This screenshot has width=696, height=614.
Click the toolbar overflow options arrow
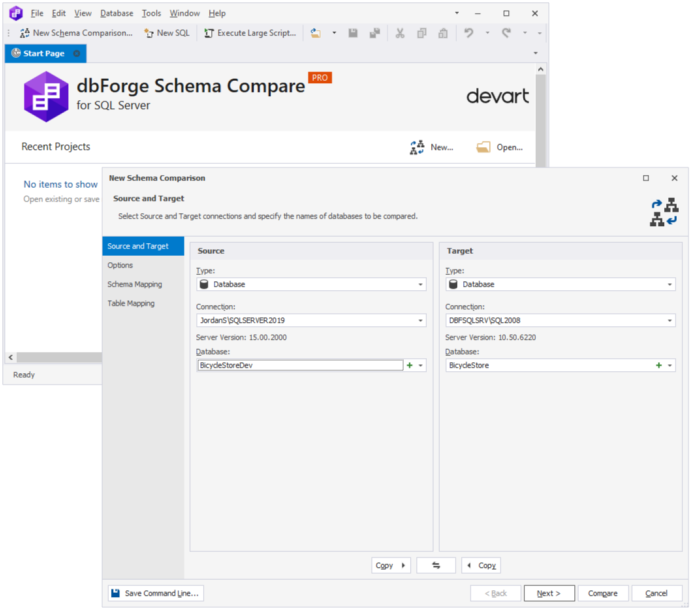(x=539, y=33)
